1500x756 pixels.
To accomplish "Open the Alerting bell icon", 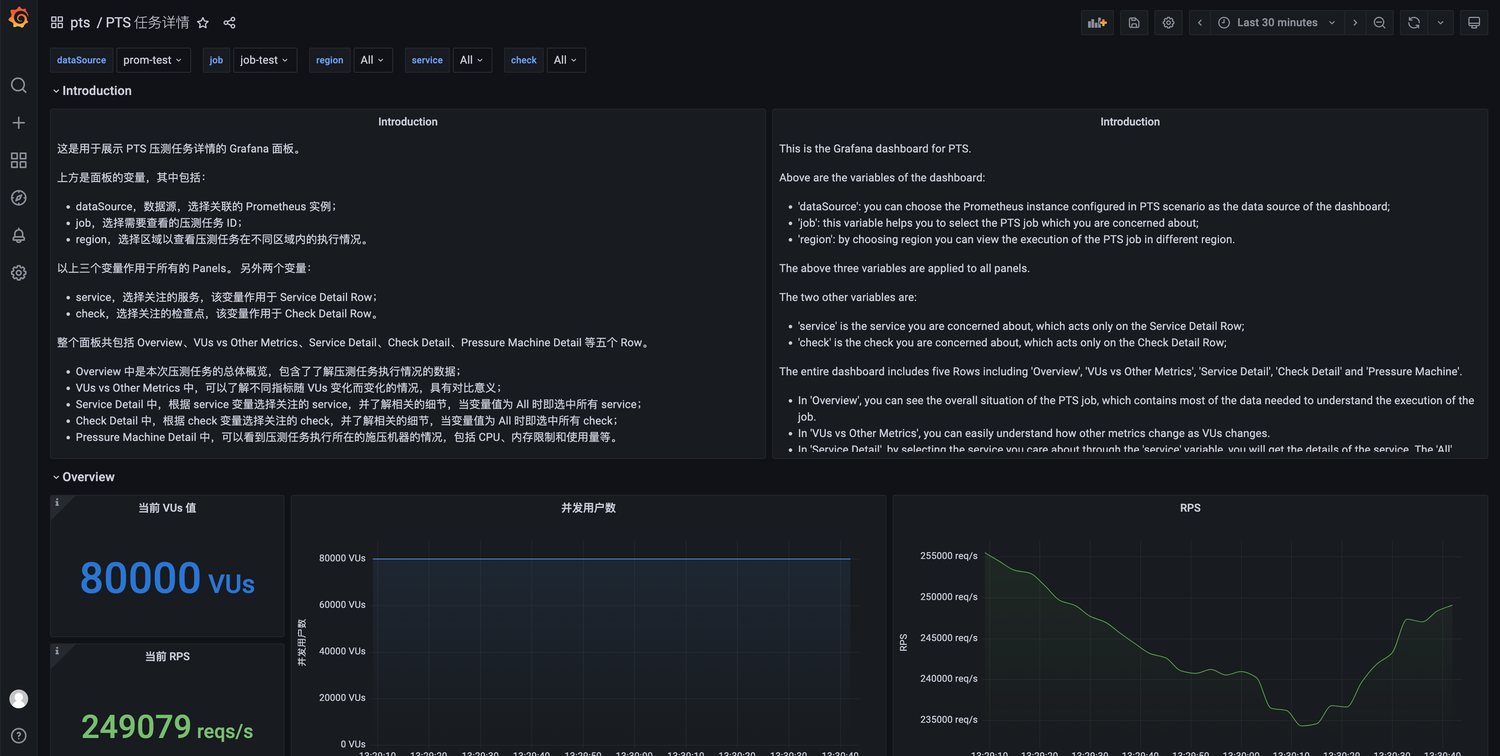I will point(18,235).
